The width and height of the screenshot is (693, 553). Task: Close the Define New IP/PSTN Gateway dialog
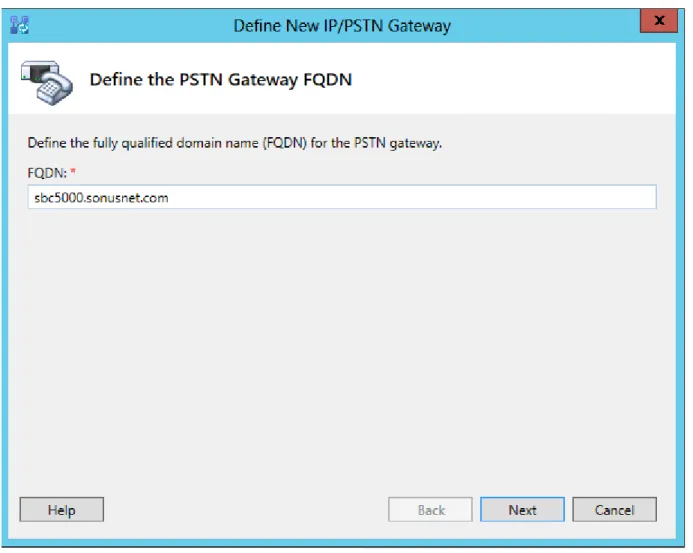(659, 20)
